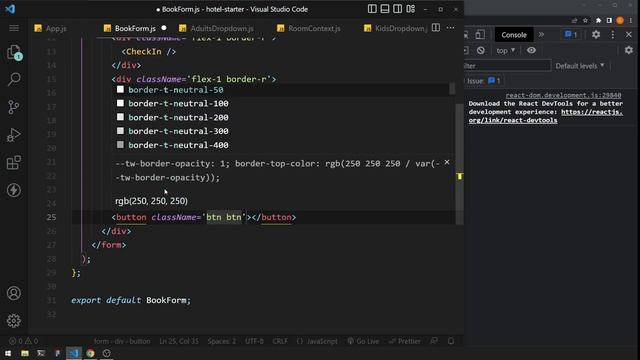Click the export default BookForm line
640x360 pixels.
(x=131, y=300)
